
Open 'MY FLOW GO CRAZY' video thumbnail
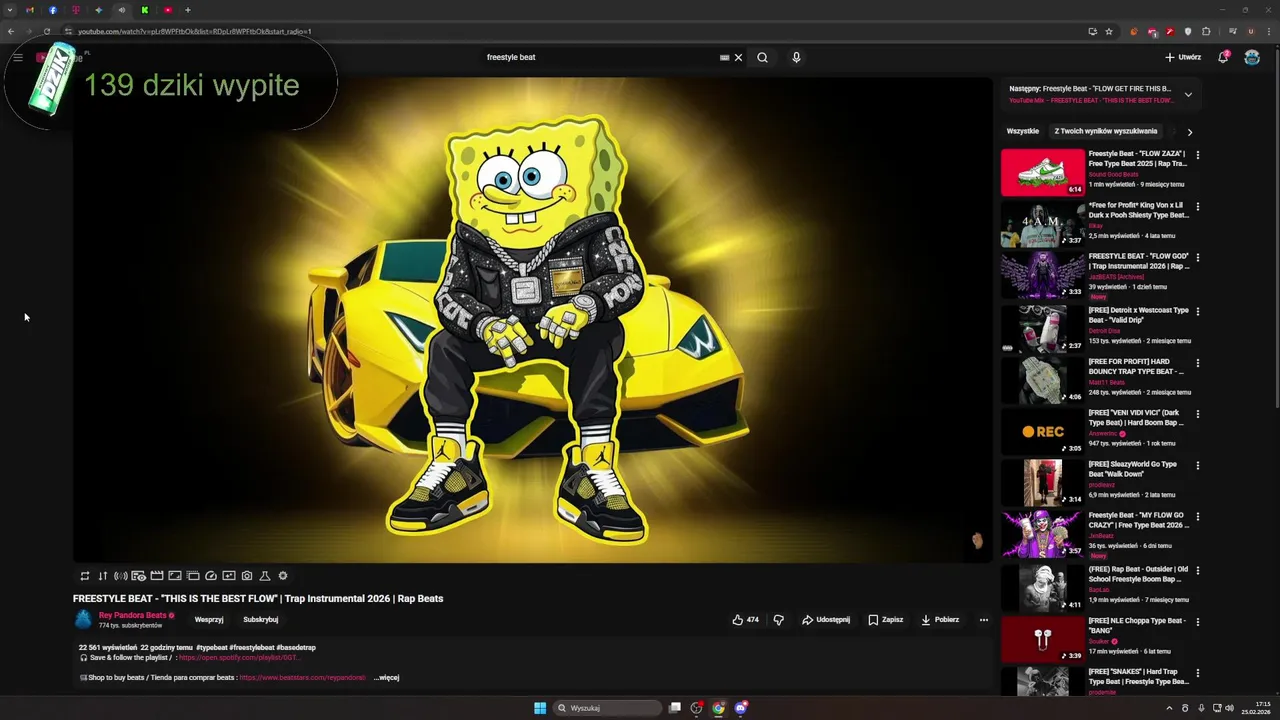(x=1043, y=535)
